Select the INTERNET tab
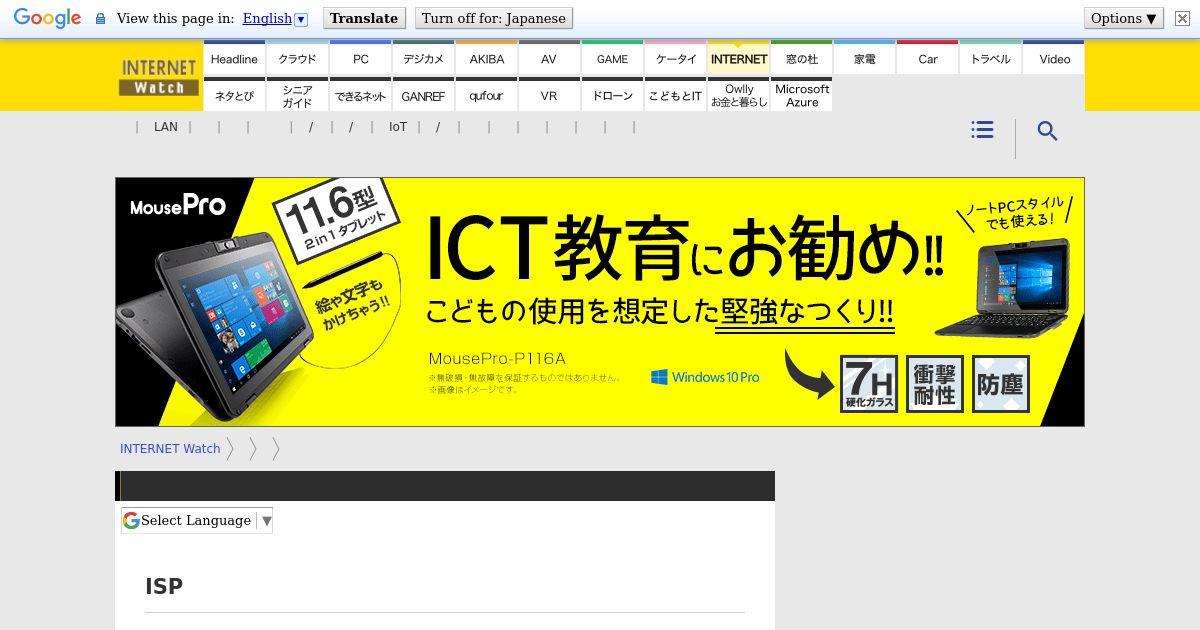Screen dimensions: 1200x630 738,58
